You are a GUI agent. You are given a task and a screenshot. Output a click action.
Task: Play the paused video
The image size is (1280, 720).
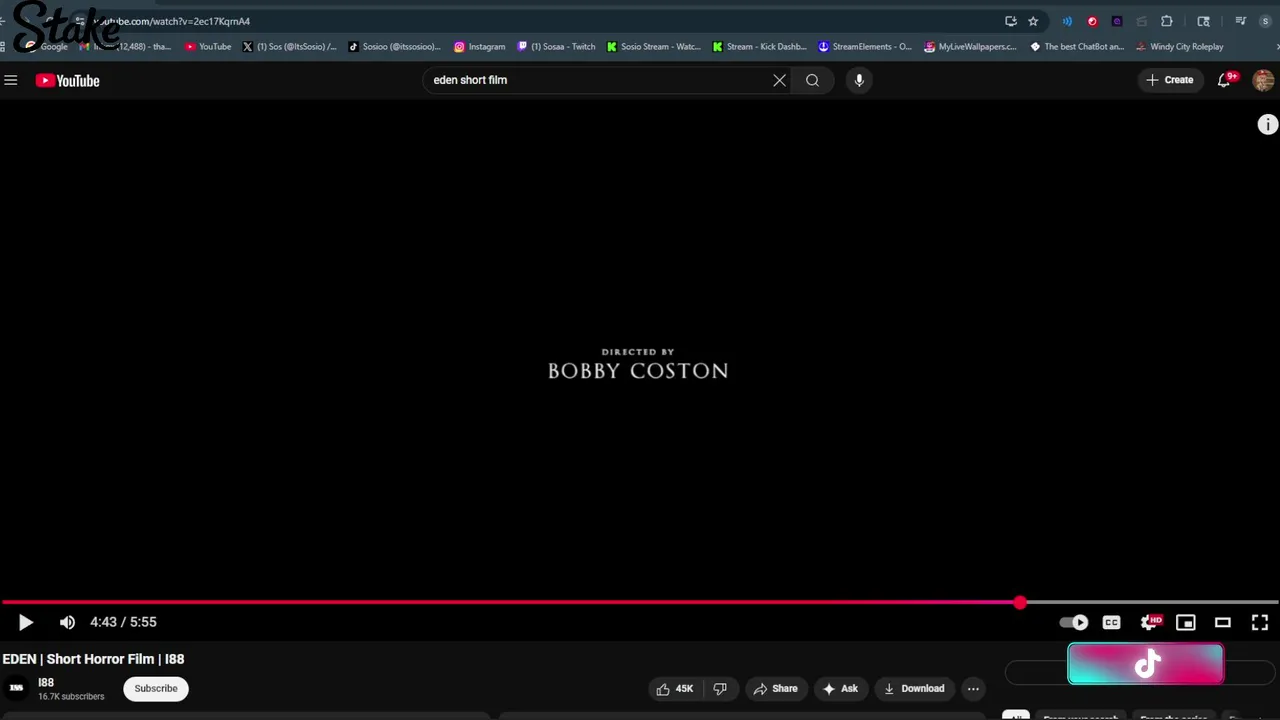(26, 622)
